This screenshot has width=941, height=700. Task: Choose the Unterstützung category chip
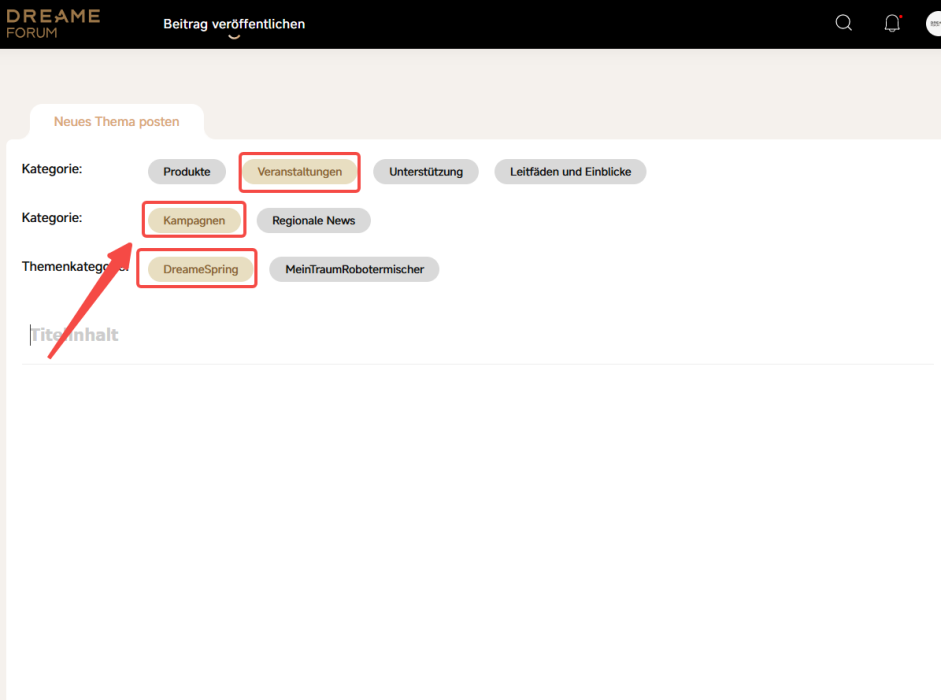(426, 172)
